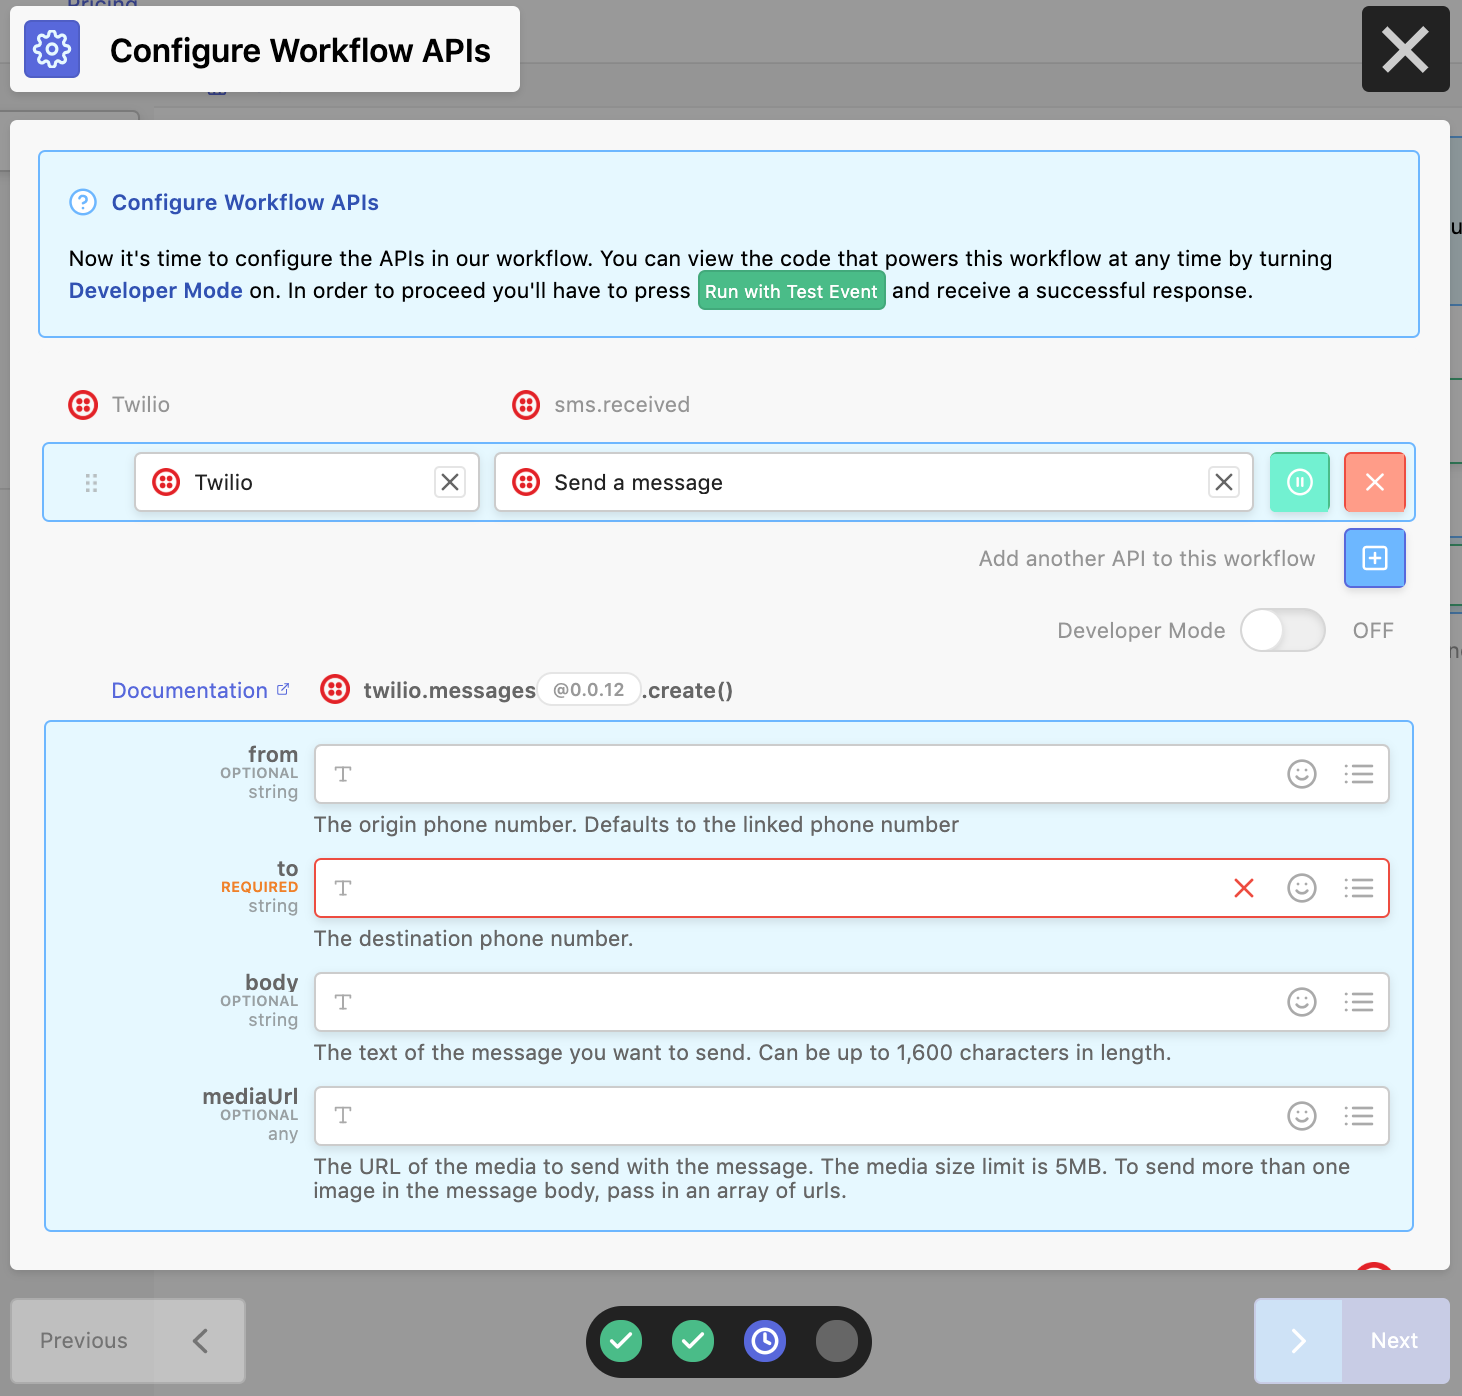Image resolution: width=1462 pixels, height=1396 pixels.
Task: Add another API to this workflow
Action: [x=1374, y=558]
